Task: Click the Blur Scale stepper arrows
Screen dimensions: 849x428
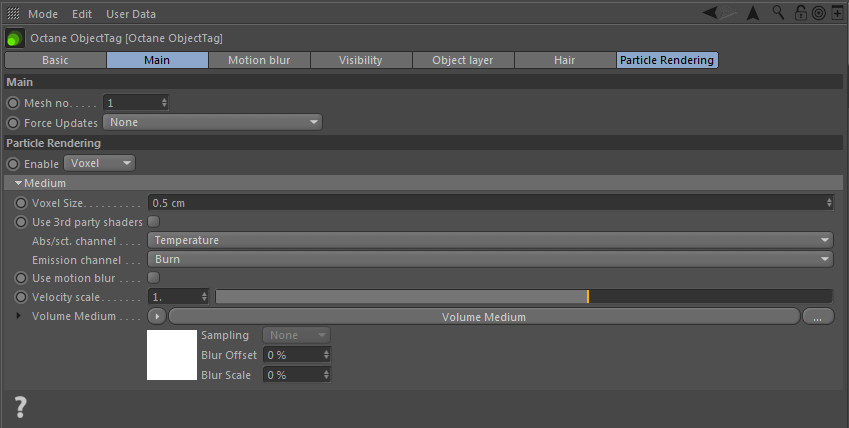Action: click(326, 375)
